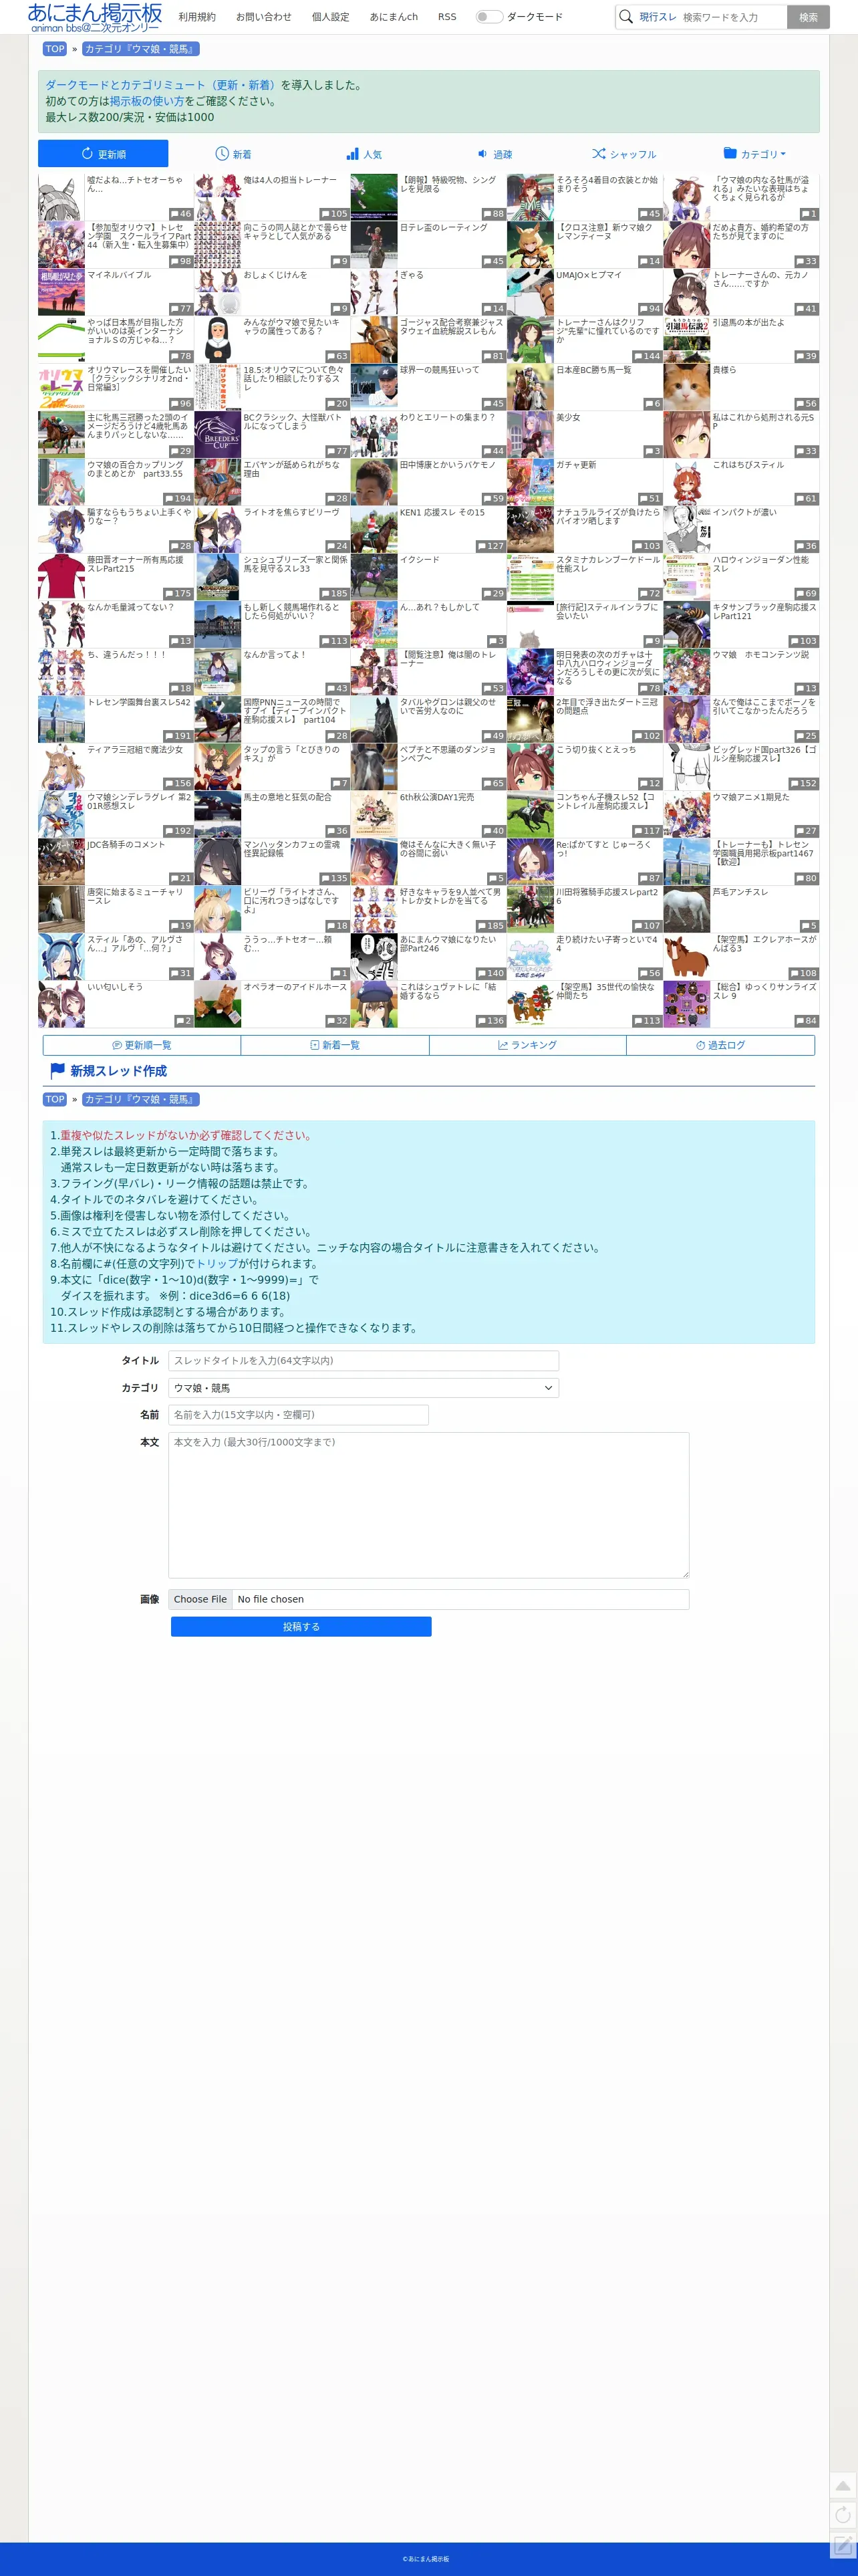
Task: Switch to the 過疎 tab
Action: tap(494, 154)
